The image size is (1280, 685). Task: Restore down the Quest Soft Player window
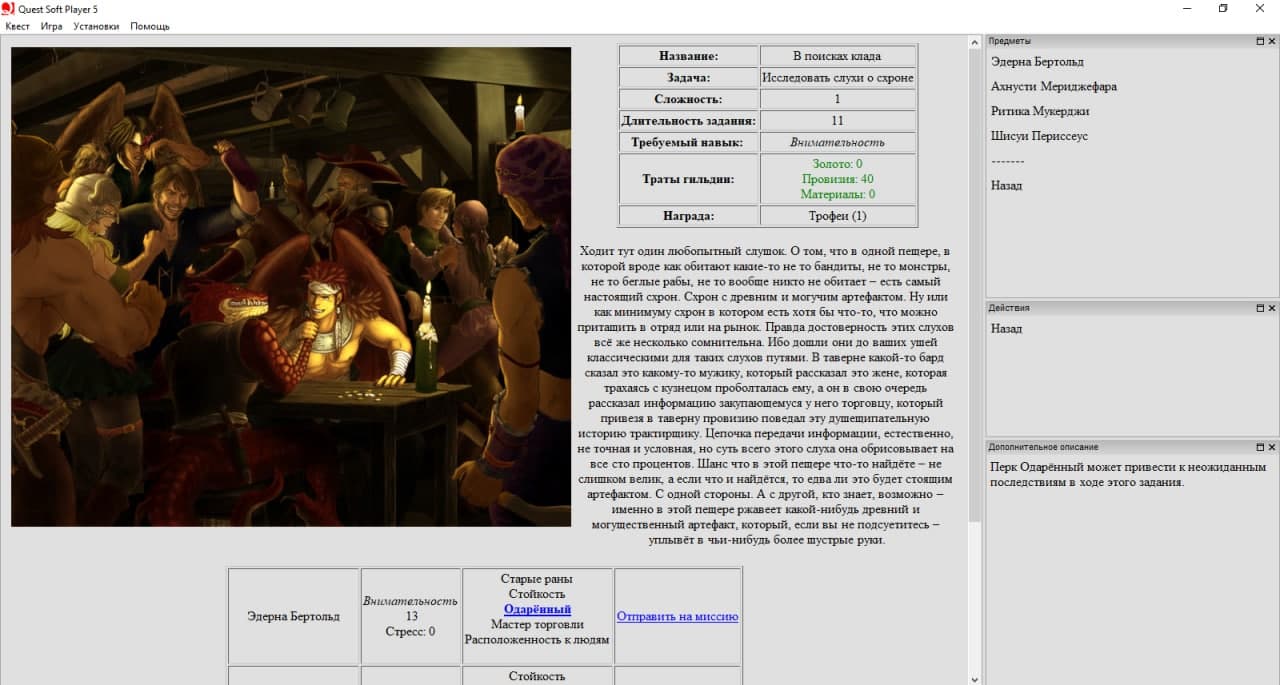pyautogui.click(x=1222, y=8)
